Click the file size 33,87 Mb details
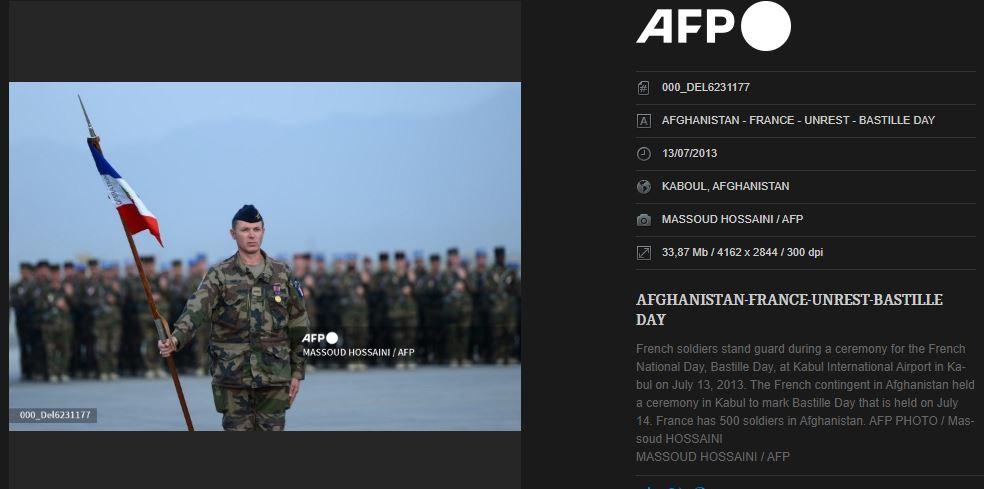The image size is (984, 489). tap(742, 252)
